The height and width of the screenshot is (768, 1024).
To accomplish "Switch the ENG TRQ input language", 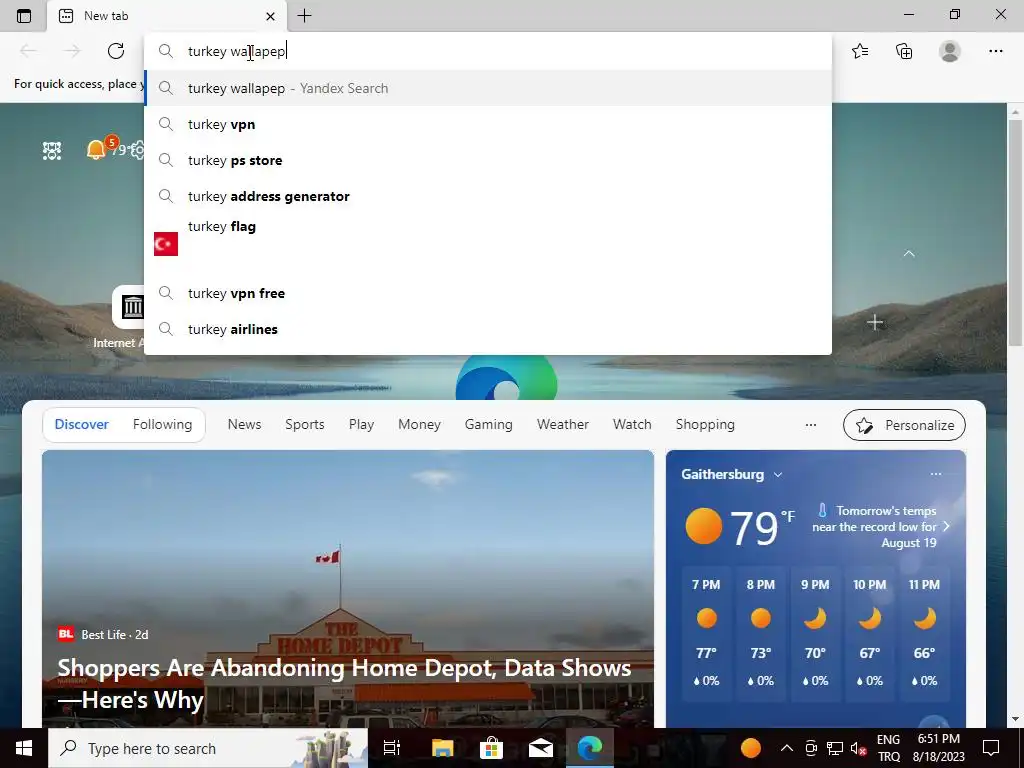I will [888, 748].
